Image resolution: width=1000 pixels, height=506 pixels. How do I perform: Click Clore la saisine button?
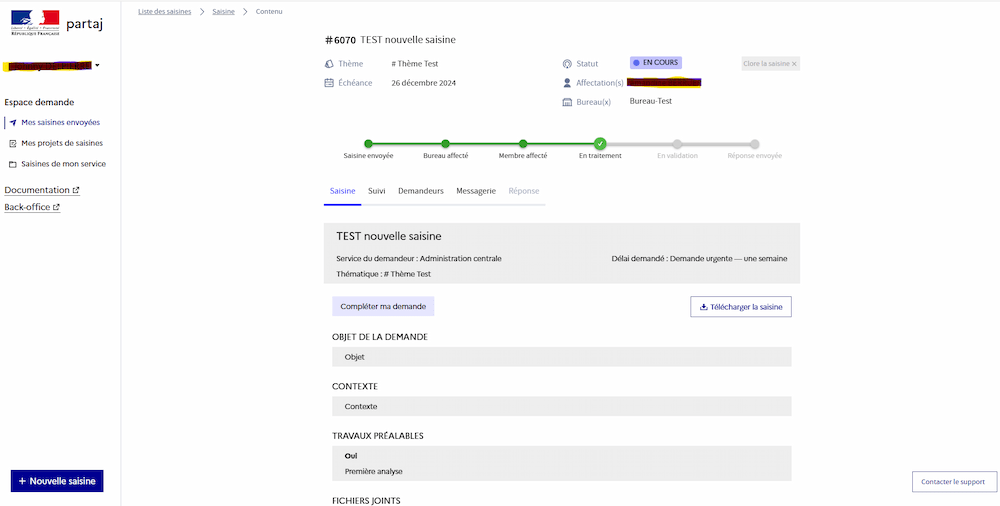[770, 64]
